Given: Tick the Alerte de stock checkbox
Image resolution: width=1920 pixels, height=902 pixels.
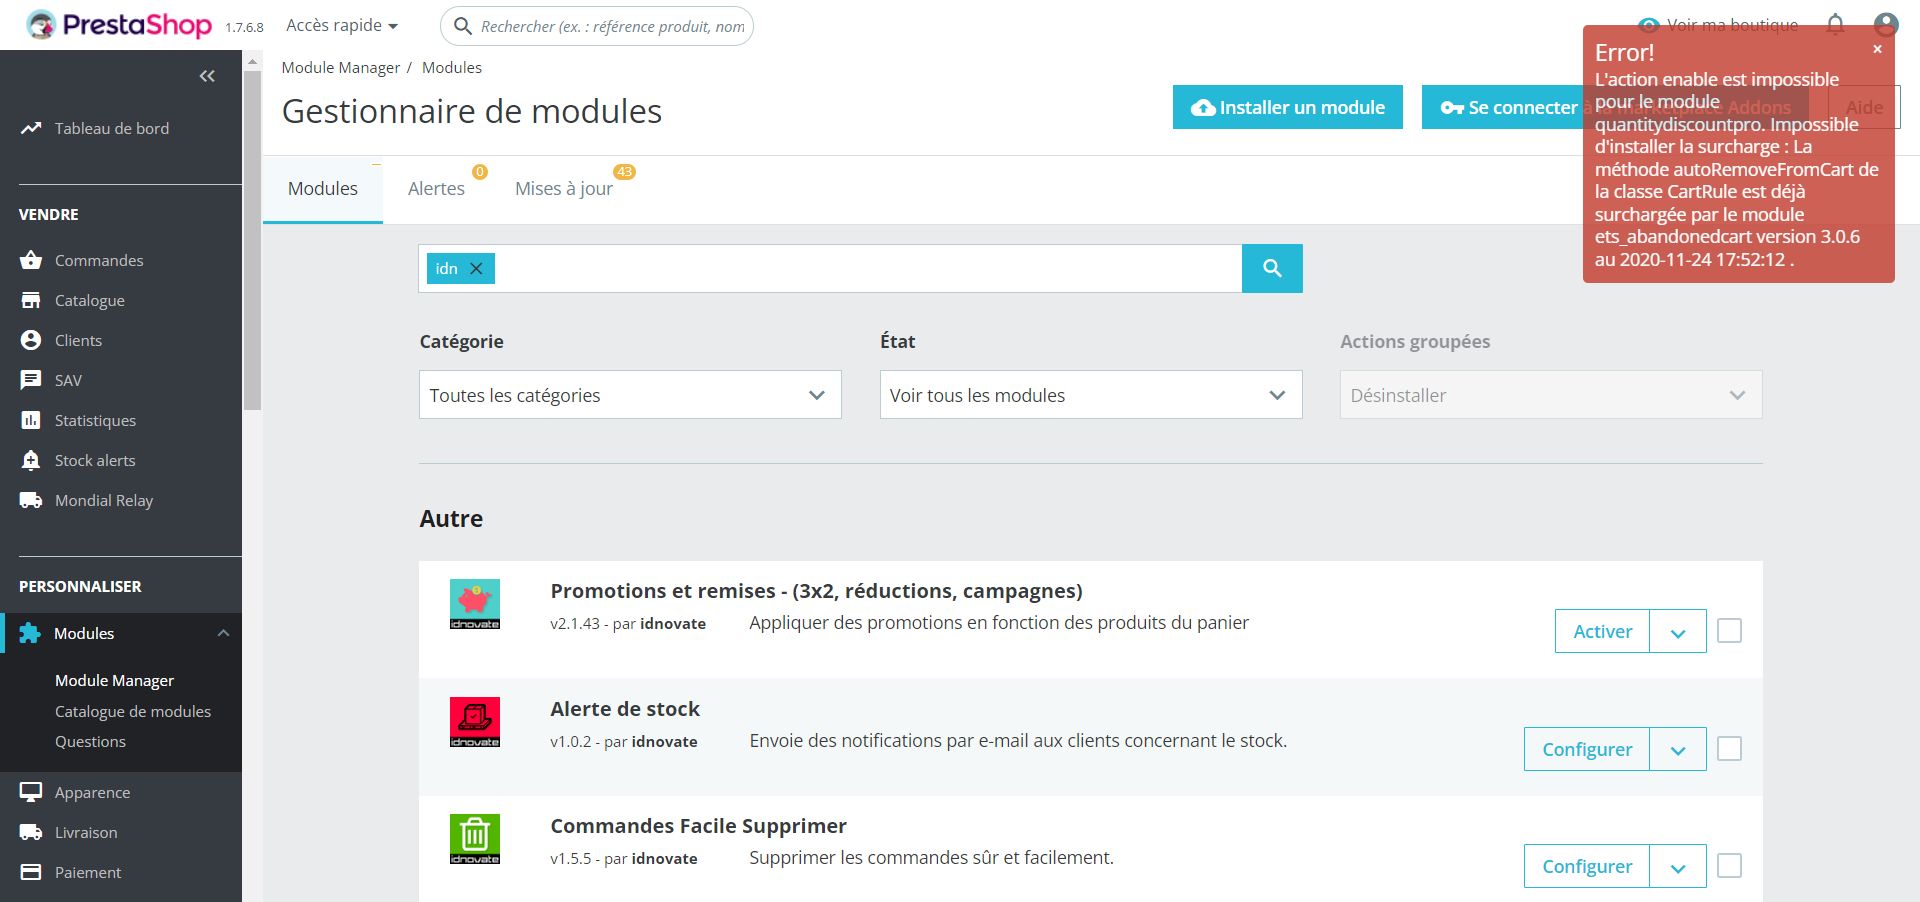Looking at the screenshot, I should tap(1729, 749).
